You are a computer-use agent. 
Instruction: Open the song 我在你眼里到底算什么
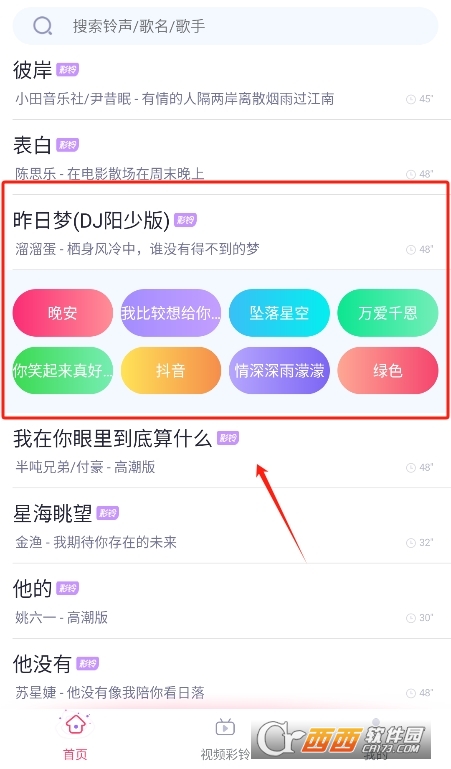click(x=225, y=452)
